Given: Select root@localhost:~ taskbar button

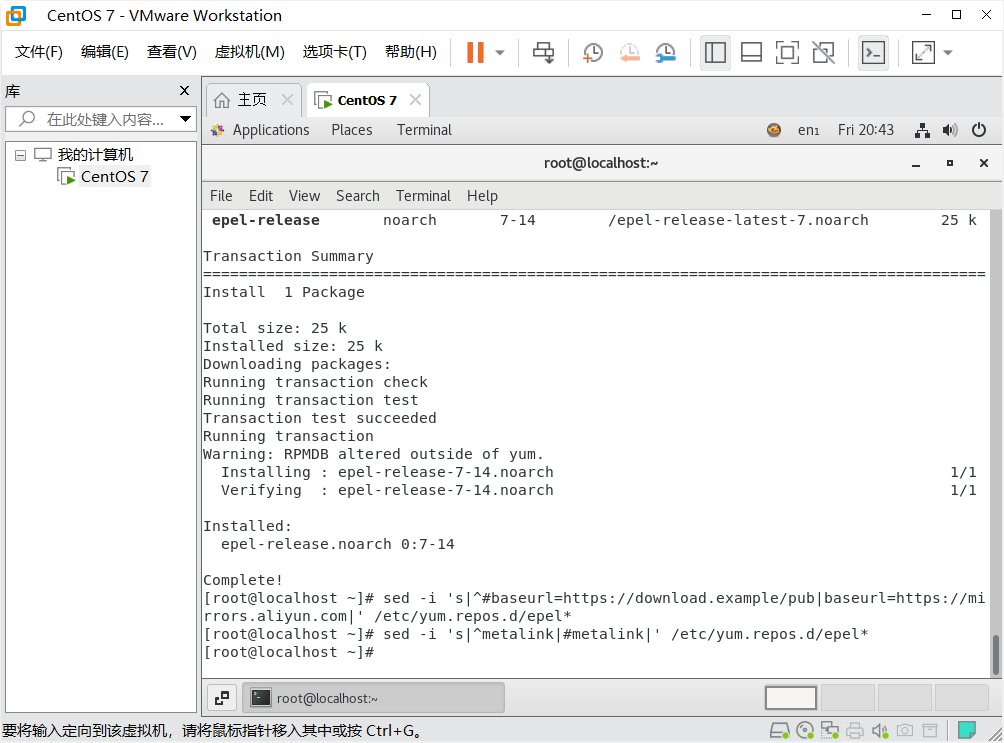Looking at the screenshot, I should click(x=373, y=698).
